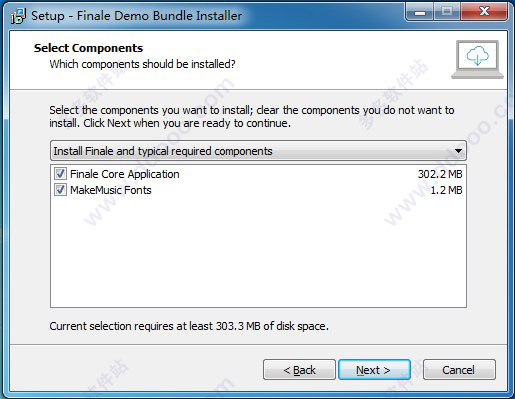Click the 302.2 MB size label
The image size is (515, 399).
tap(440, 174)
